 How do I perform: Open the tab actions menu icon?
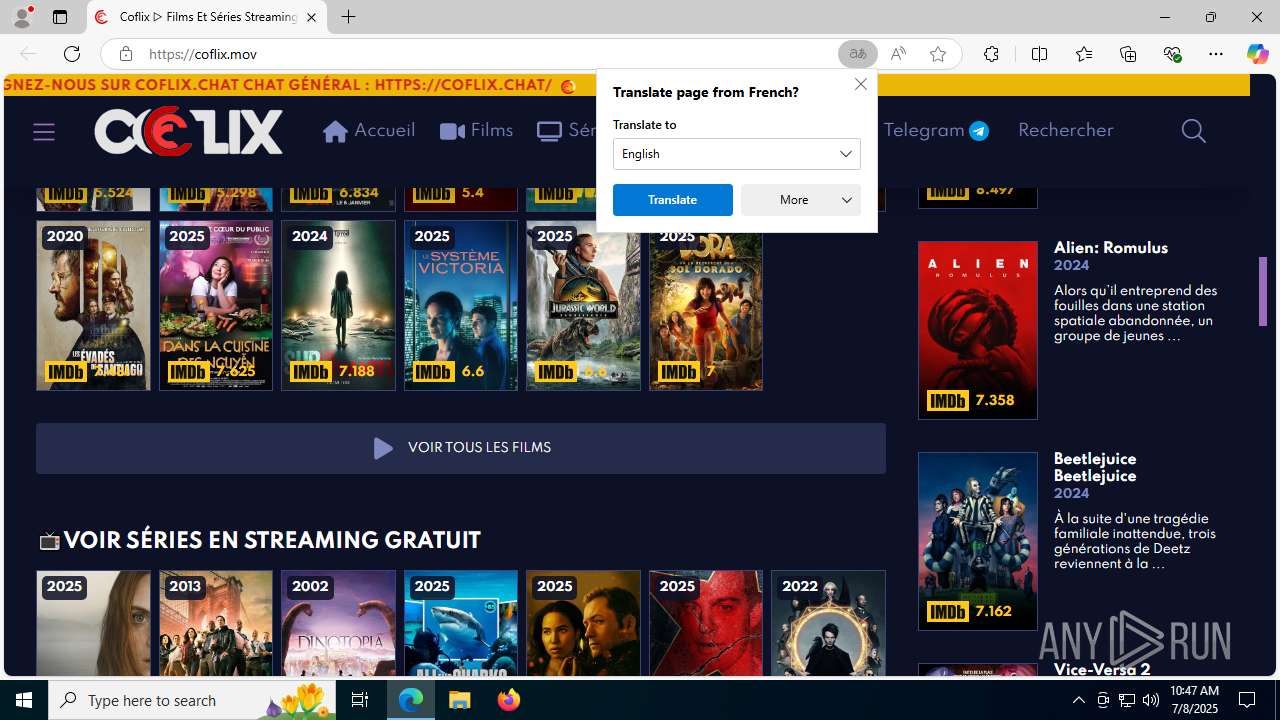coord(60,17)
